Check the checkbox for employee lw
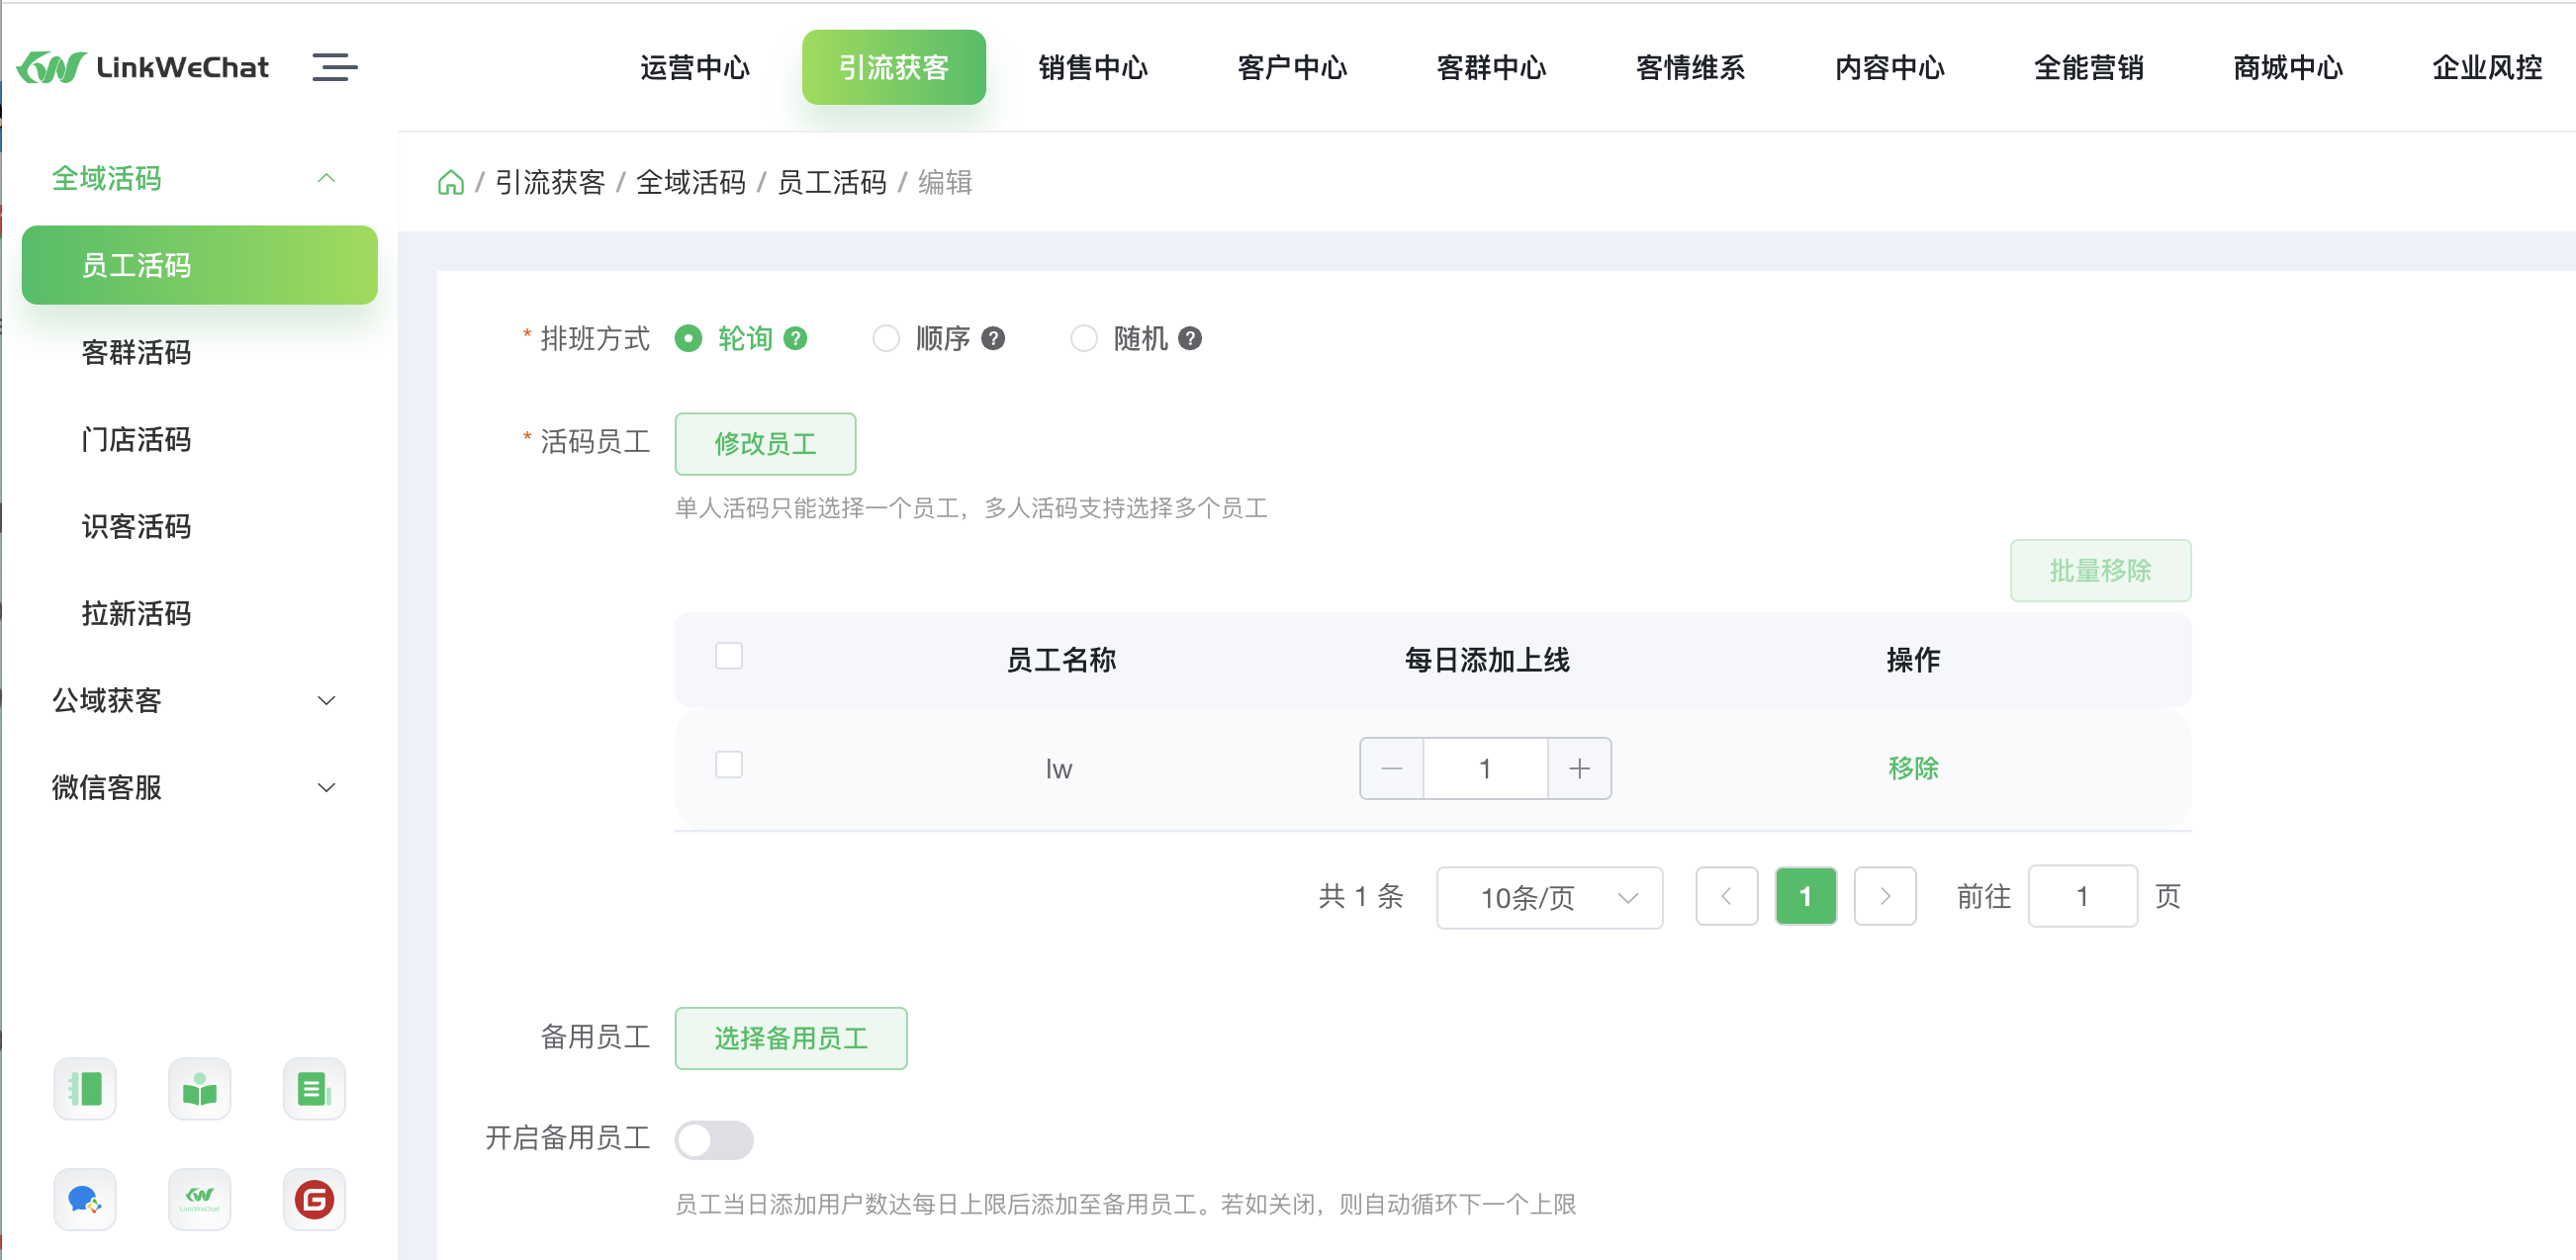2576x1260 pixels. (729, 765)
